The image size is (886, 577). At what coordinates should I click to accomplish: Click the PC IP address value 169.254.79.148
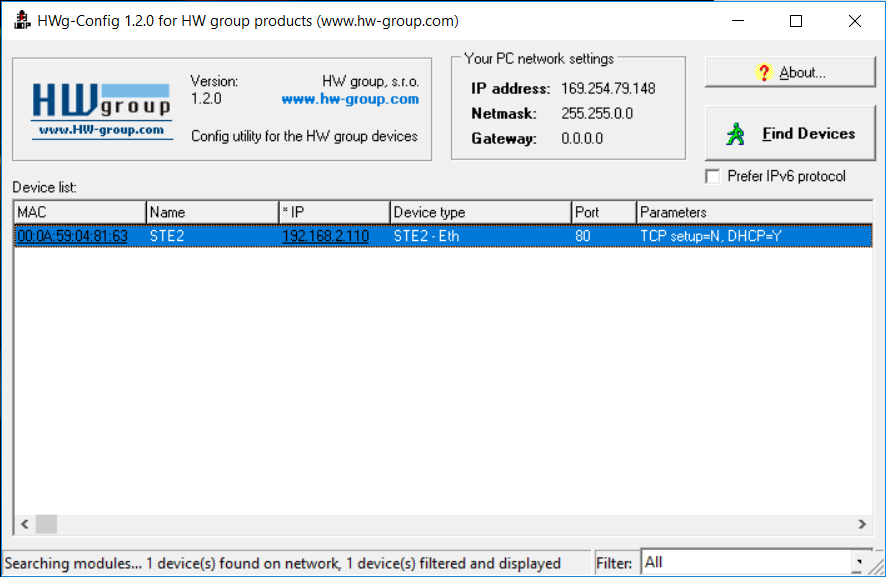(x=608, y=89)
